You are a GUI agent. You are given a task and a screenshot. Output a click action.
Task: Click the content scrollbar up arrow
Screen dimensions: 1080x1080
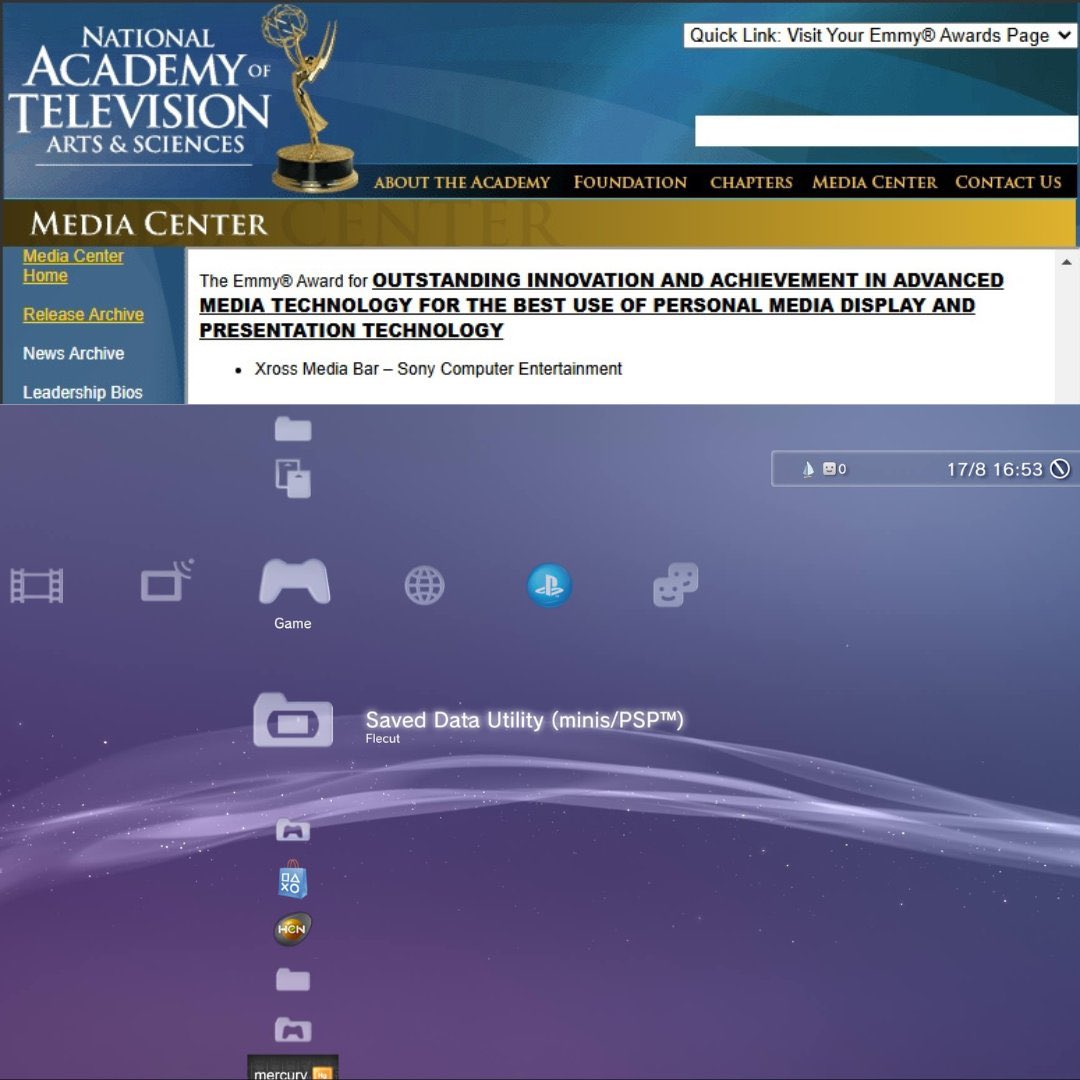1066,262
